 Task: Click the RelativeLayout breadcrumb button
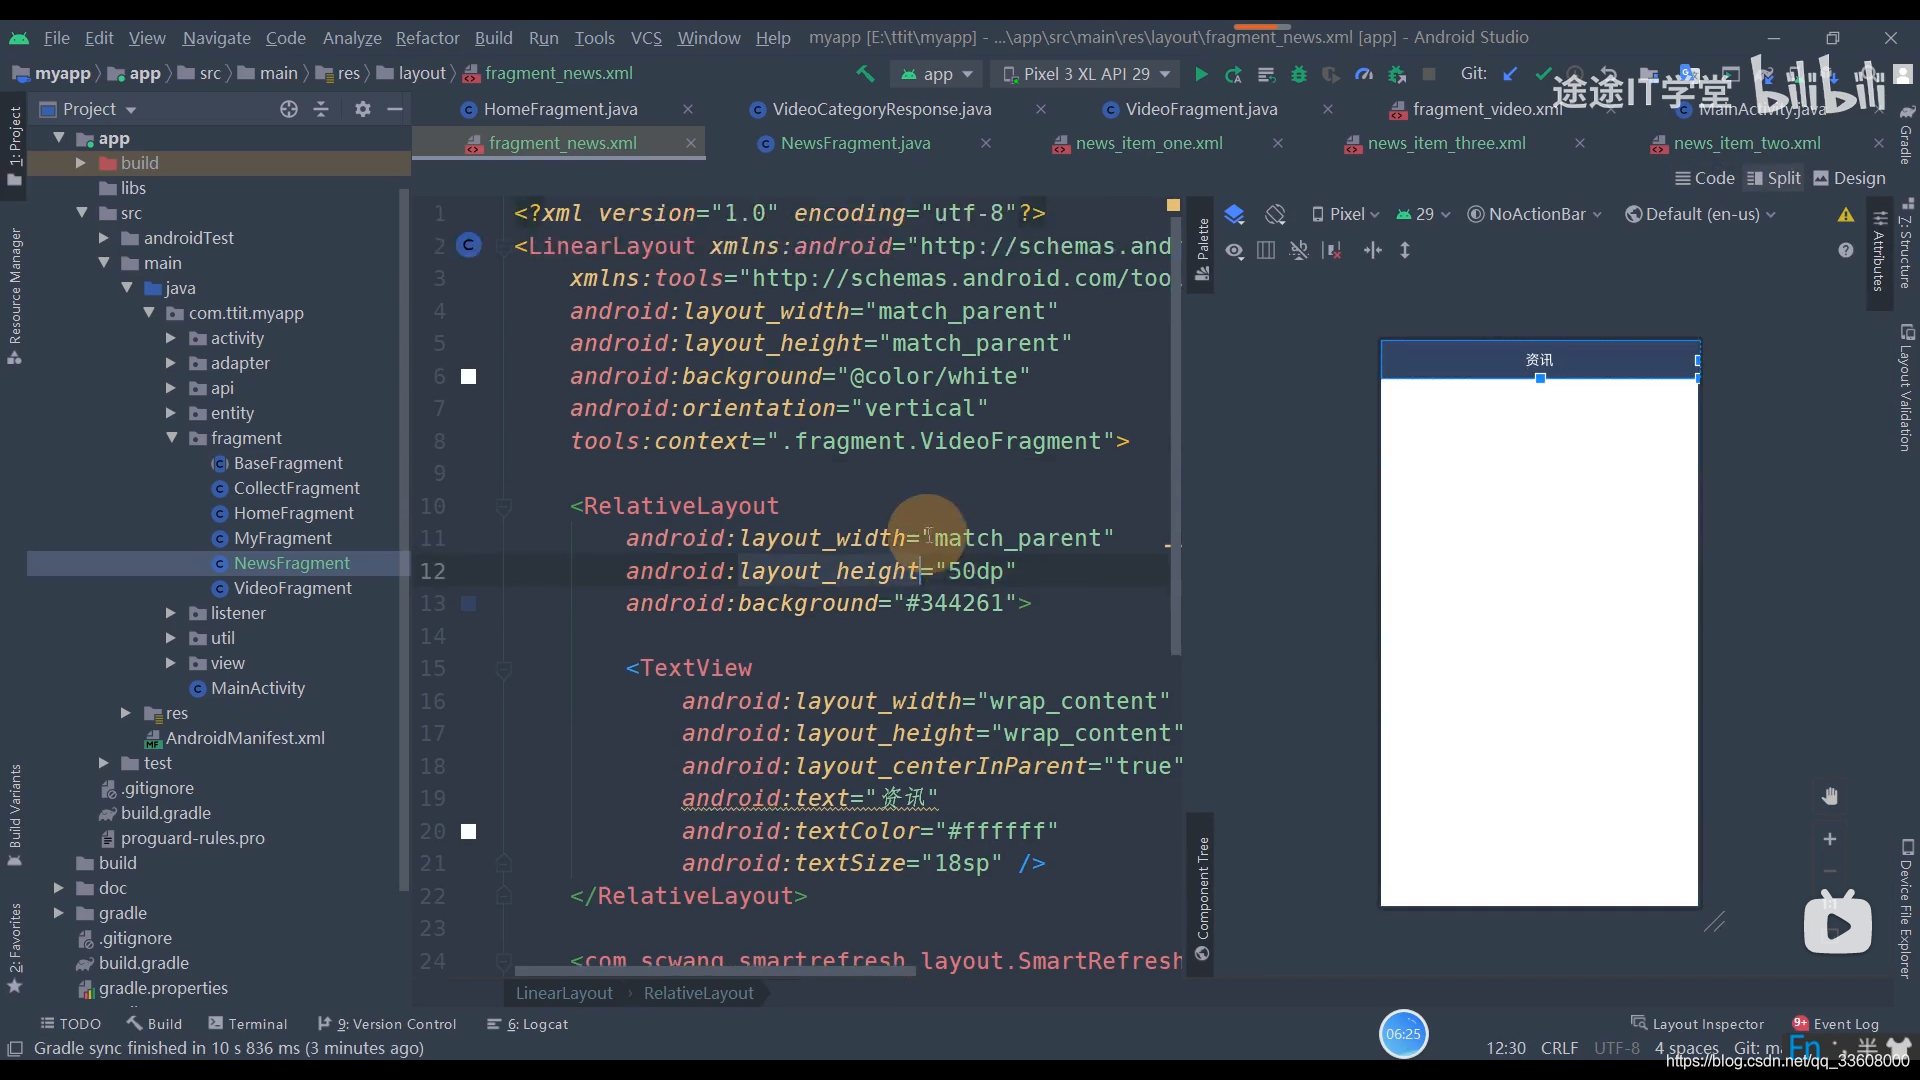(x=700, y=993)
